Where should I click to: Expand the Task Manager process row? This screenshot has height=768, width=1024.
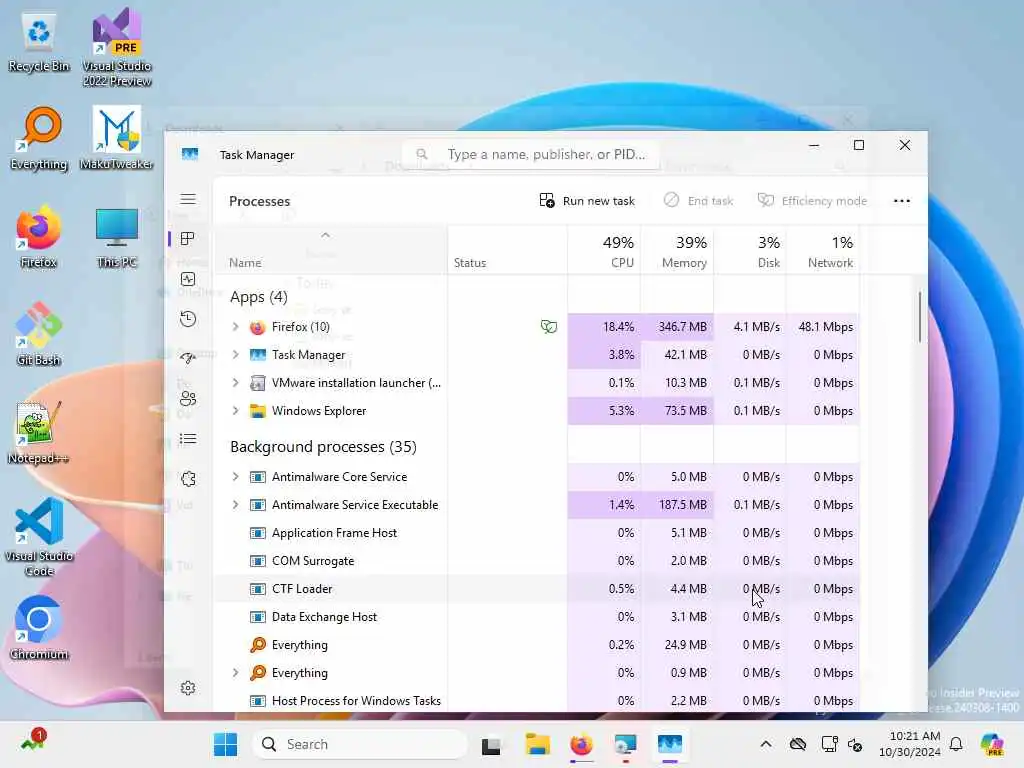(x=236, y=355)
